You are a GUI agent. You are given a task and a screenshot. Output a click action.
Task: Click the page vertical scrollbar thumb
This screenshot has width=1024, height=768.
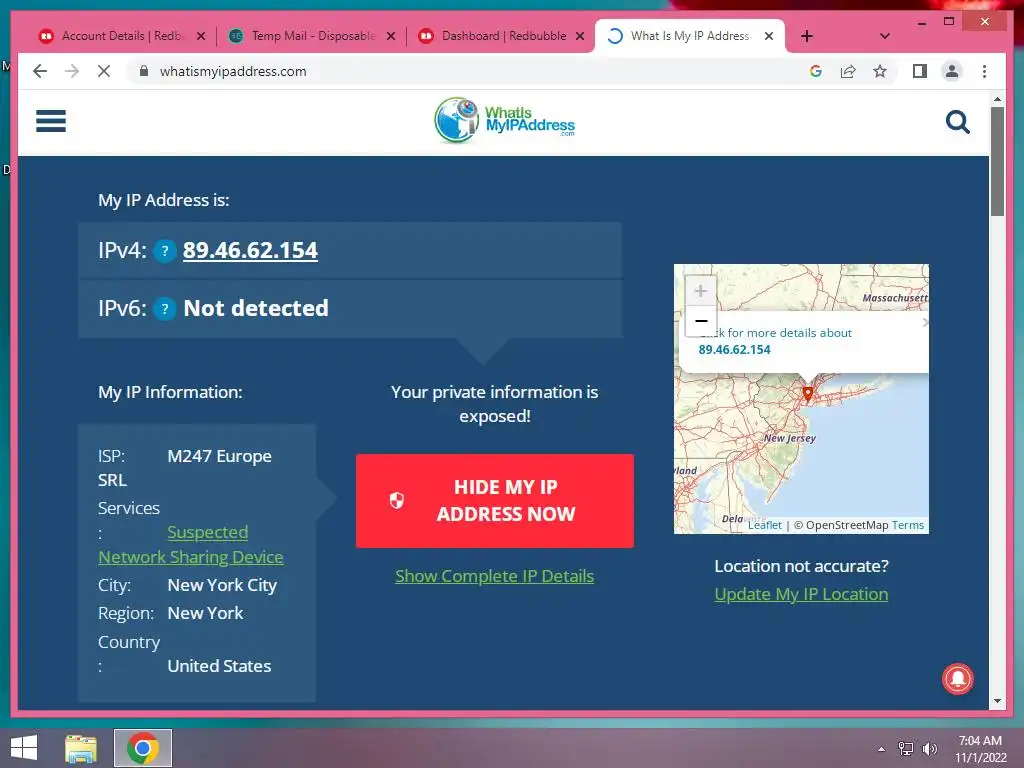(x=997, y=161)
